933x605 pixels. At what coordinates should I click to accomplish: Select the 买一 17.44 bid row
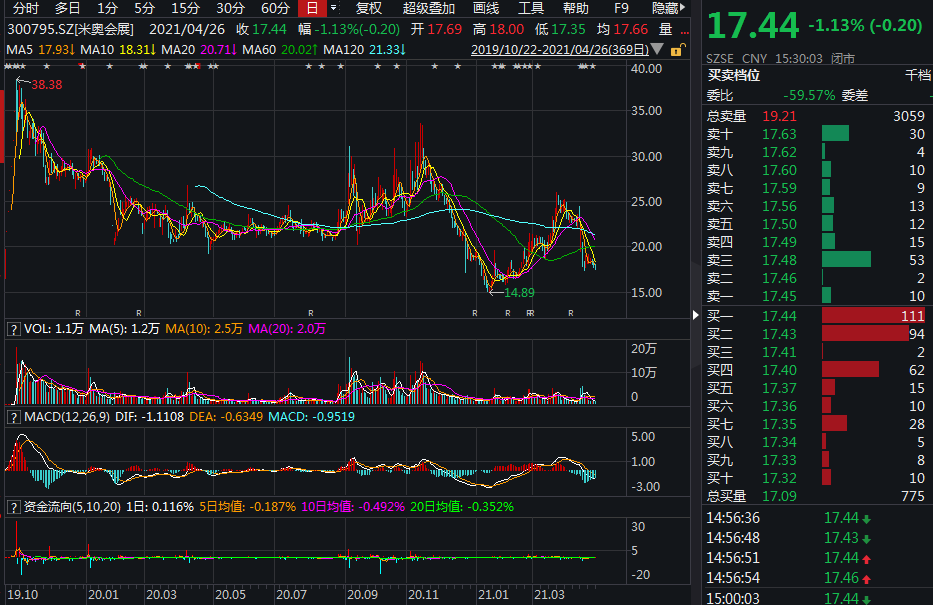816,316
